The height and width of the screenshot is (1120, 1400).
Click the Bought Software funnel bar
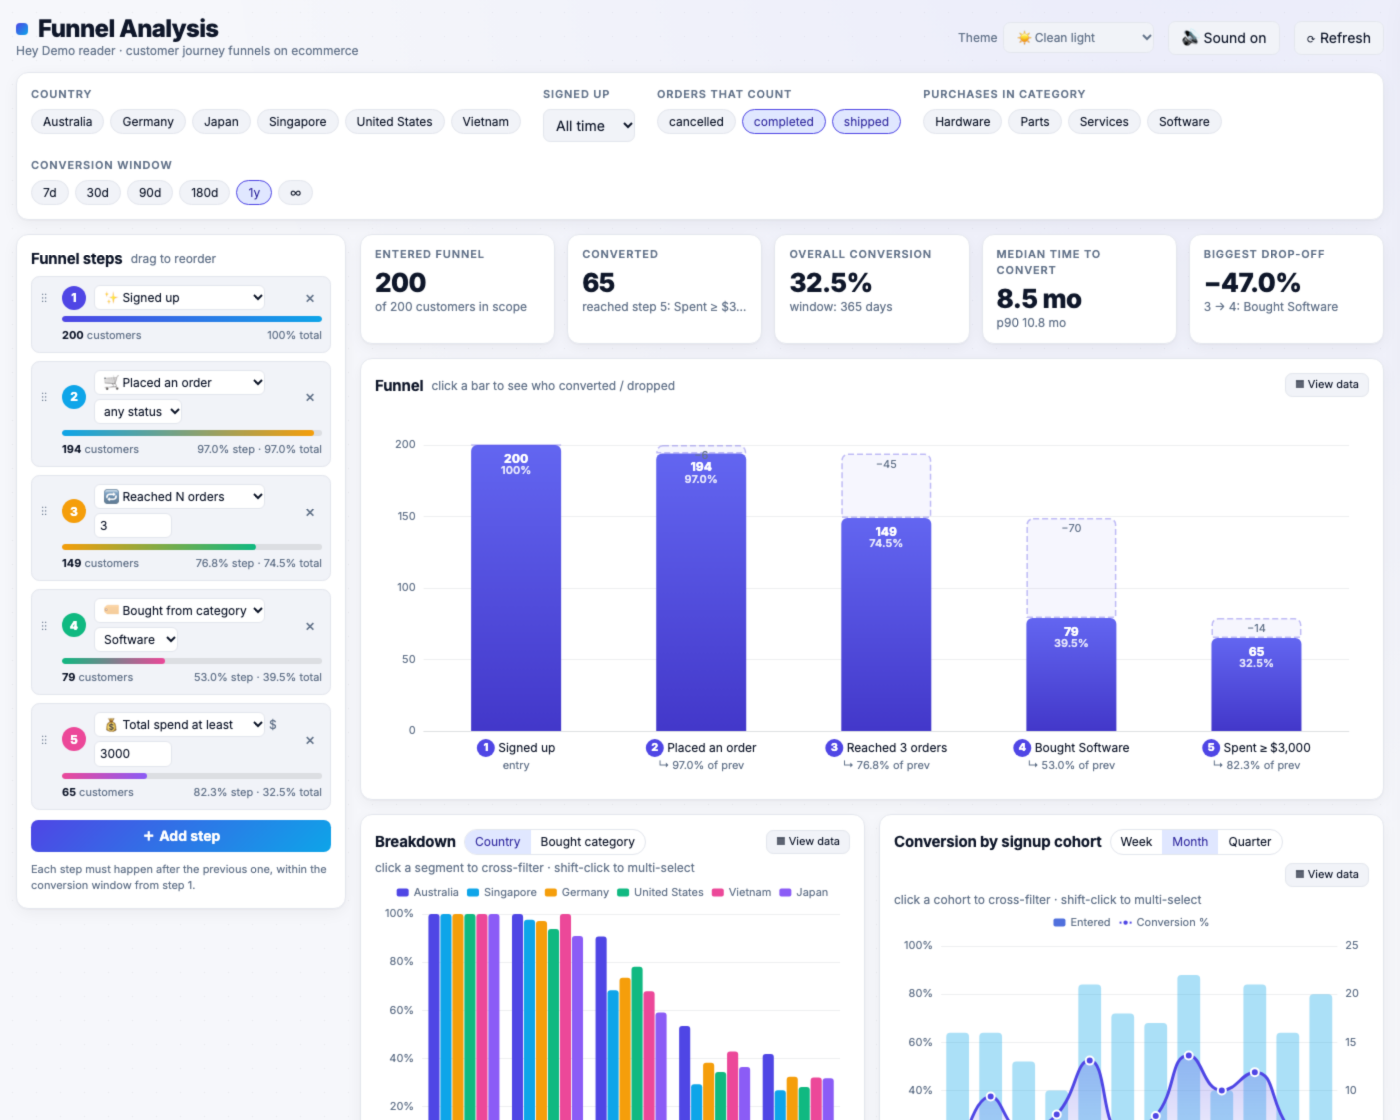pyautogui.click(x=1071, y=674)
